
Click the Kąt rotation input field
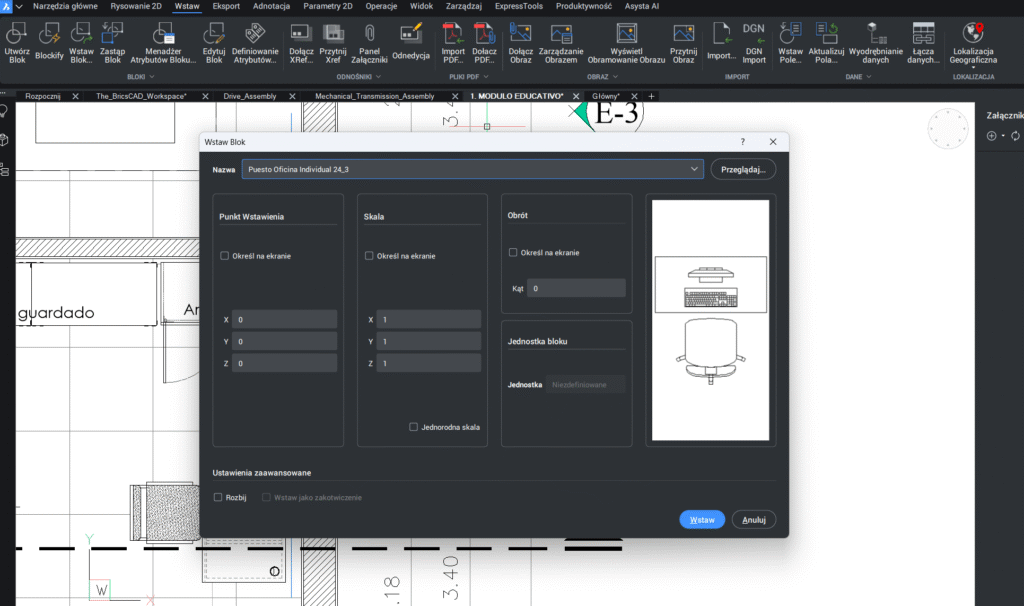[577, 288]
